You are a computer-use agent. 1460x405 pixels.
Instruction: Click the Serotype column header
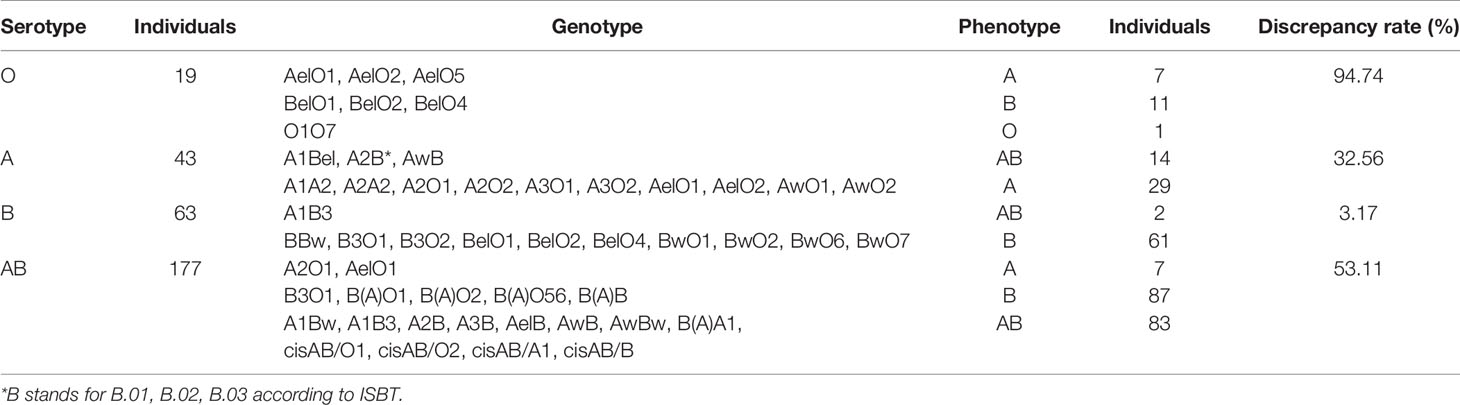pyautogui.click(x=37, y=28)
